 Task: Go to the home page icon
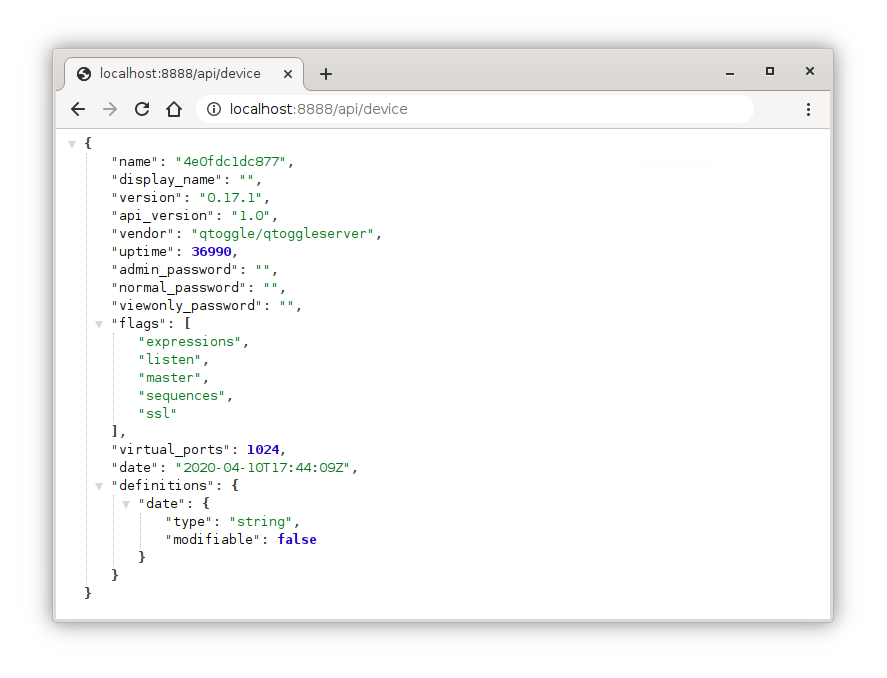(174, 109)
